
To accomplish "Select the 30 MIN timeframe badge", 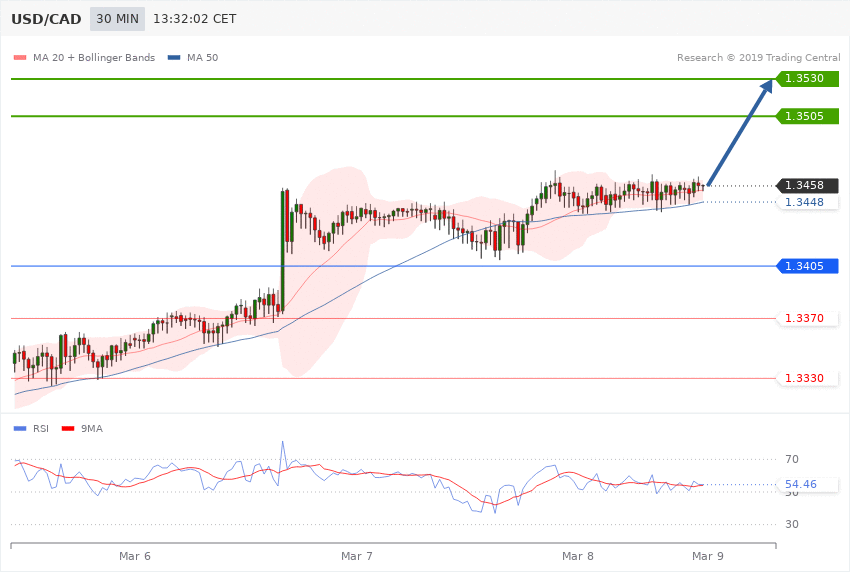I will tap(117, 19).
